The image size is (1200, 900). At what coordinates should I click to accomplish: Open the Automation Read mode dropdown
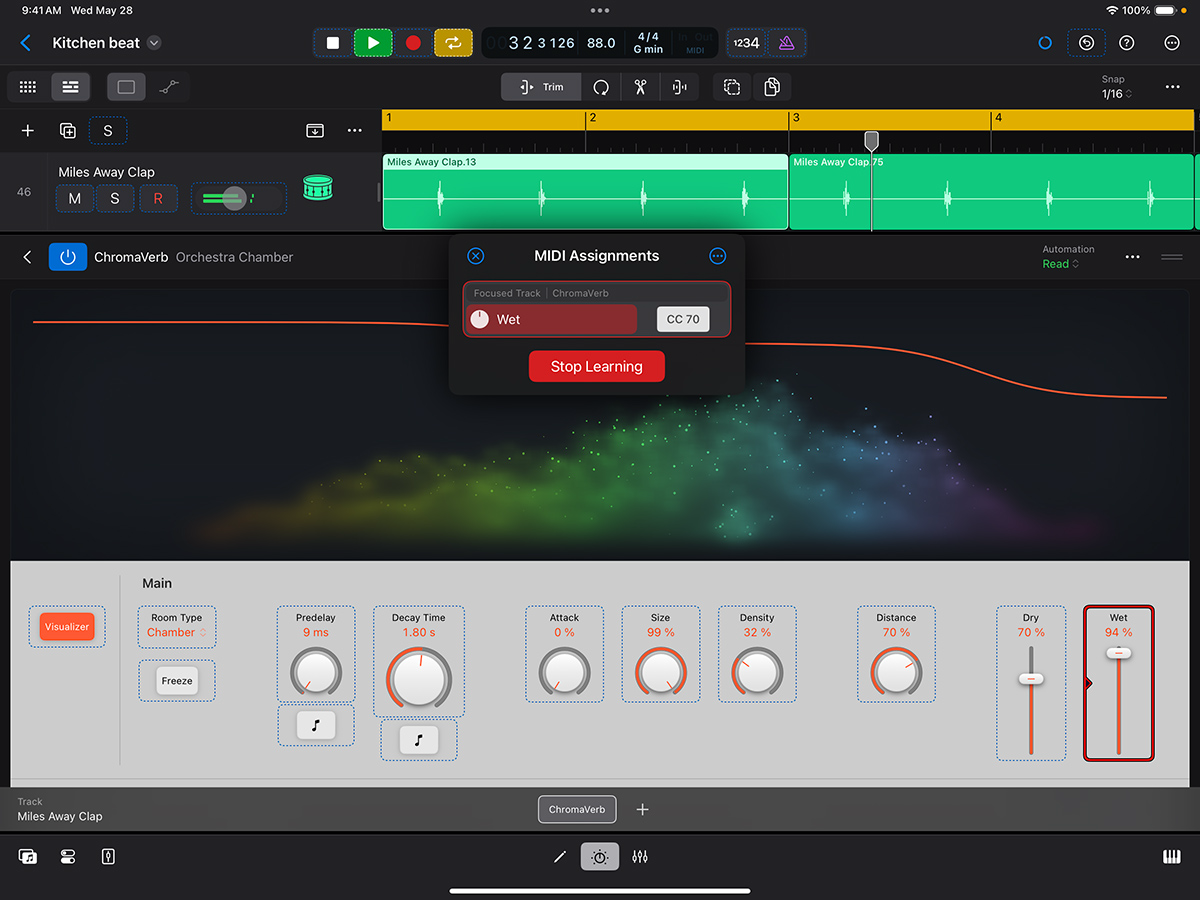coord(1062,264)
